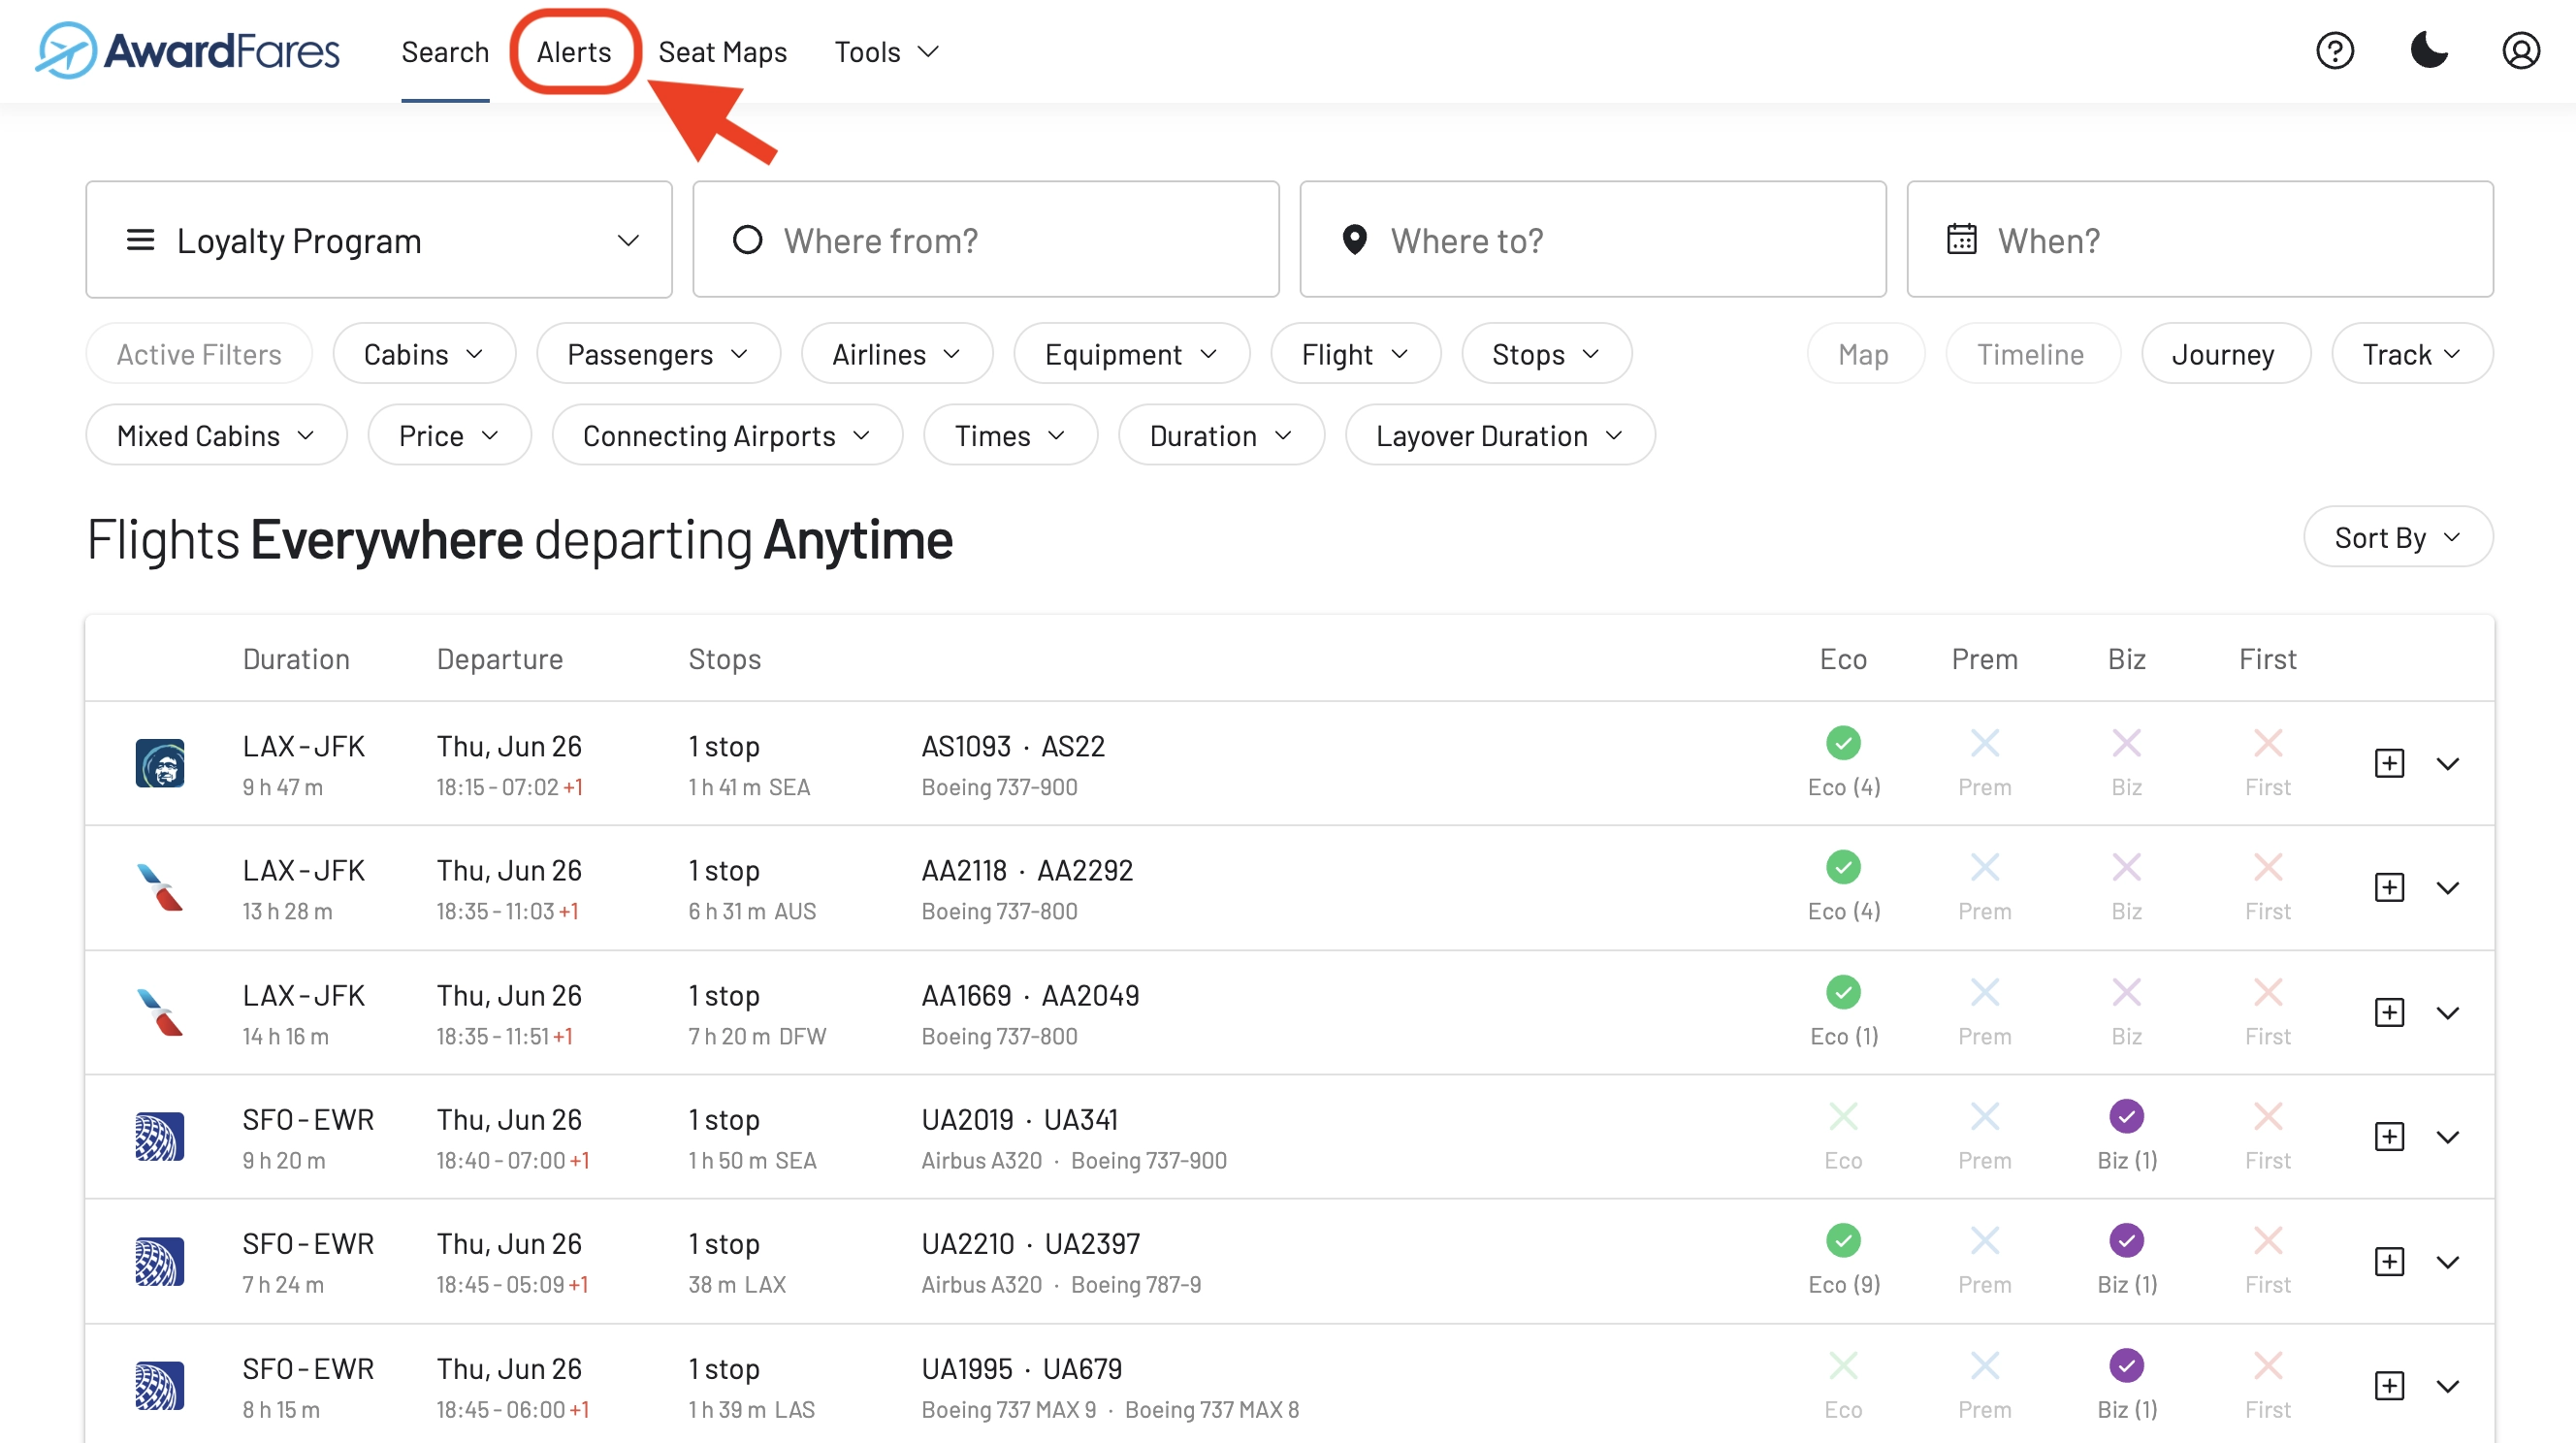
Task: Open the Track dropdown
Action: pos(2411,354)
